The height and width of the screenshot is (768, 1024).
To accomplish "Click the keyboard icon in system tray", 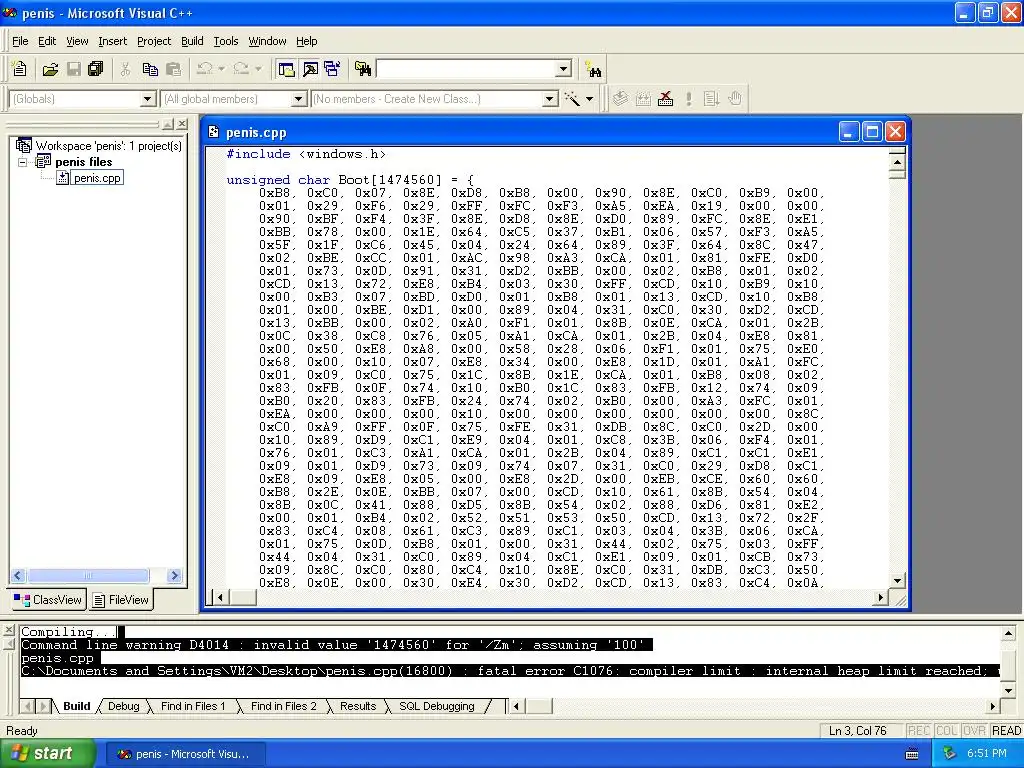I will [912, 754].
